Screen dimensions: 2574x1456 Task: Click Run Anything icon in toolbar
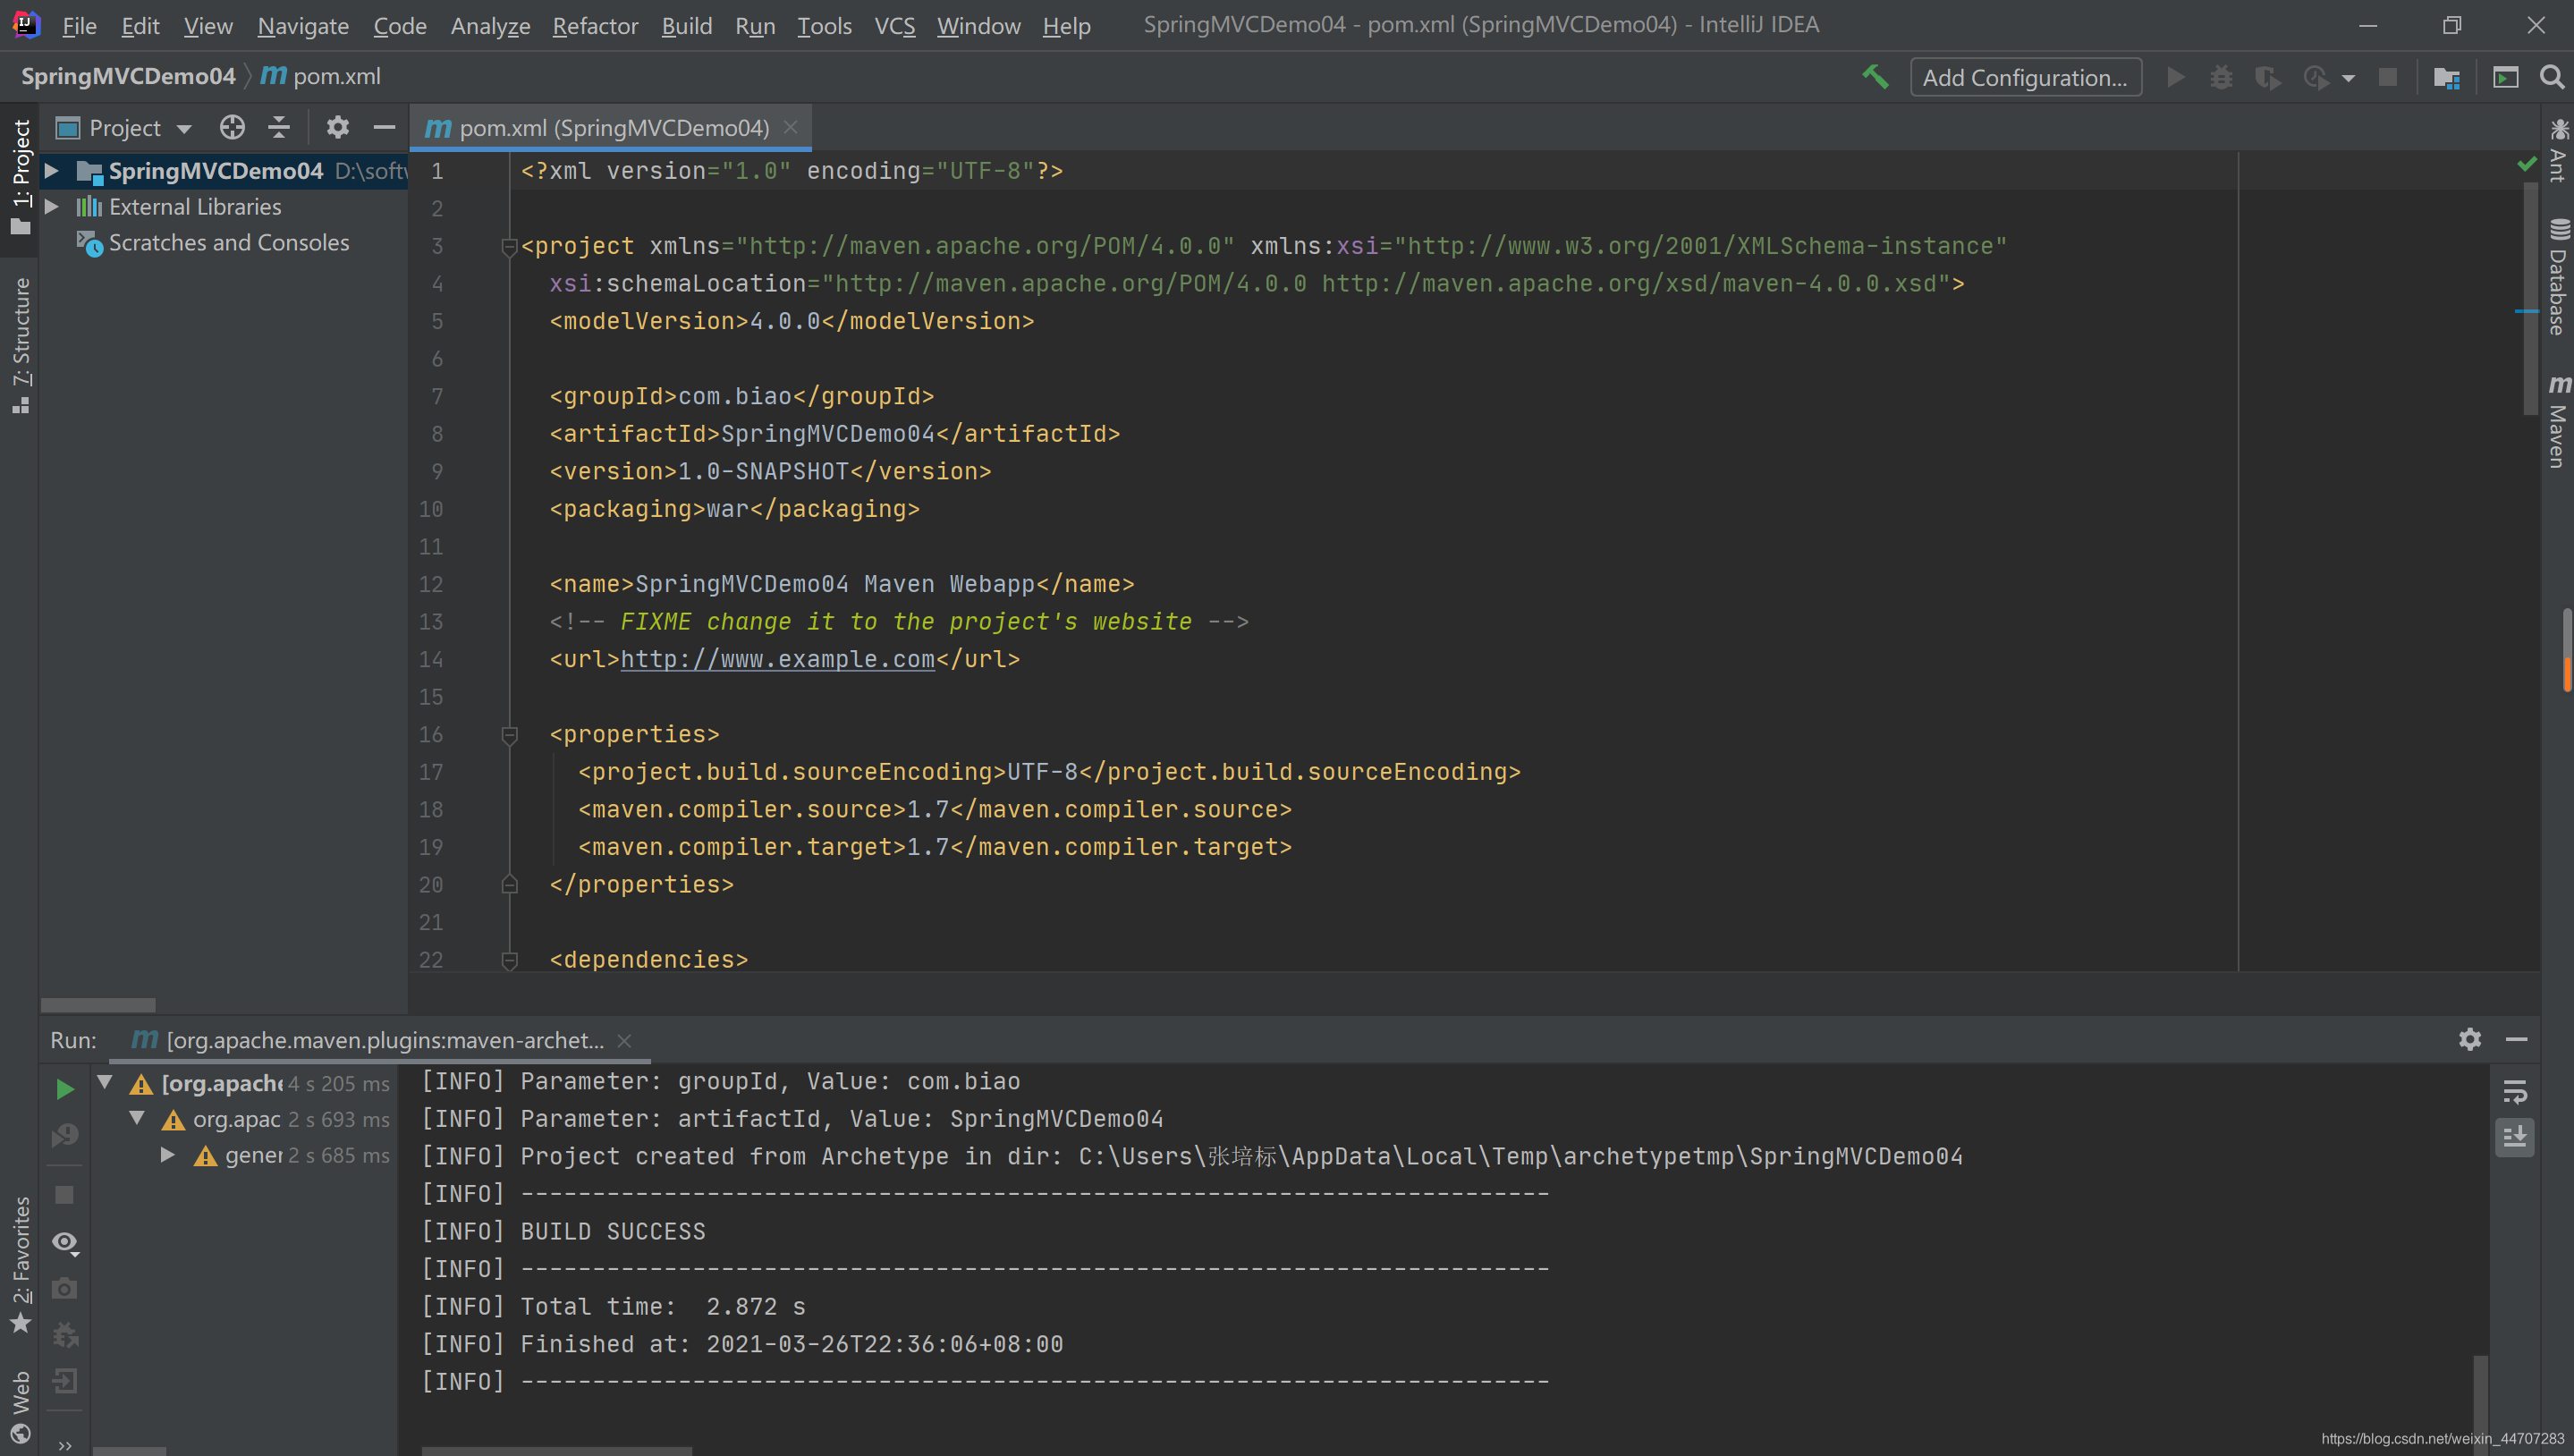2505,77
